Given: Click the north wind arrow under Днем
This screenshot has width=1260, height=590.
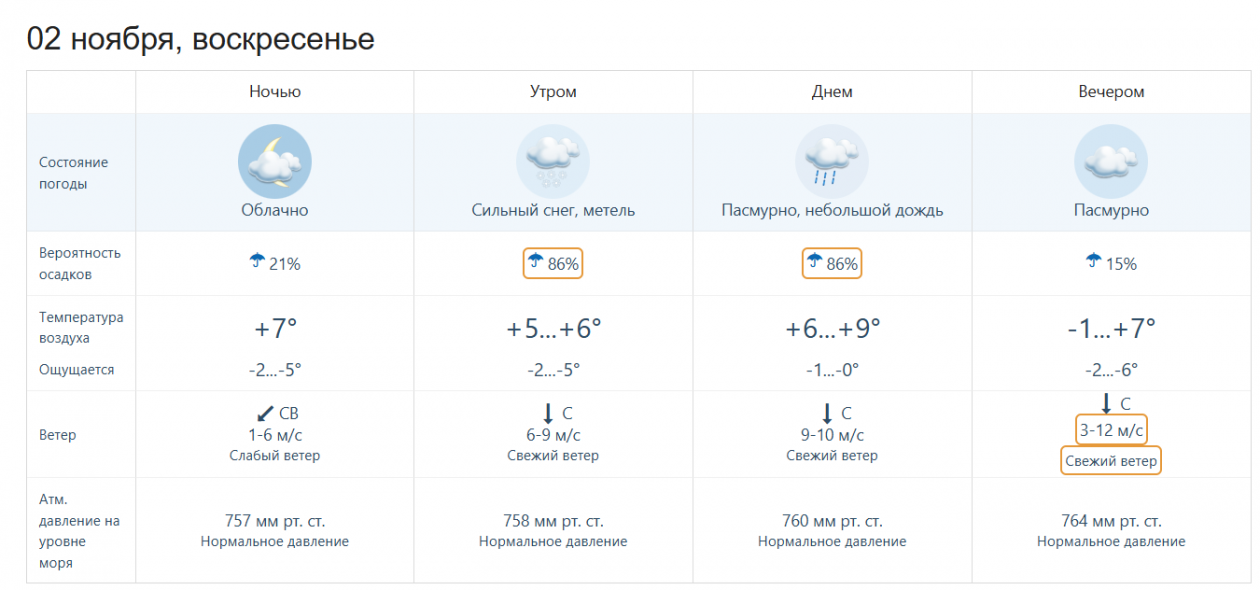Looking at the screenshot, I should click(x=827, y=412).
